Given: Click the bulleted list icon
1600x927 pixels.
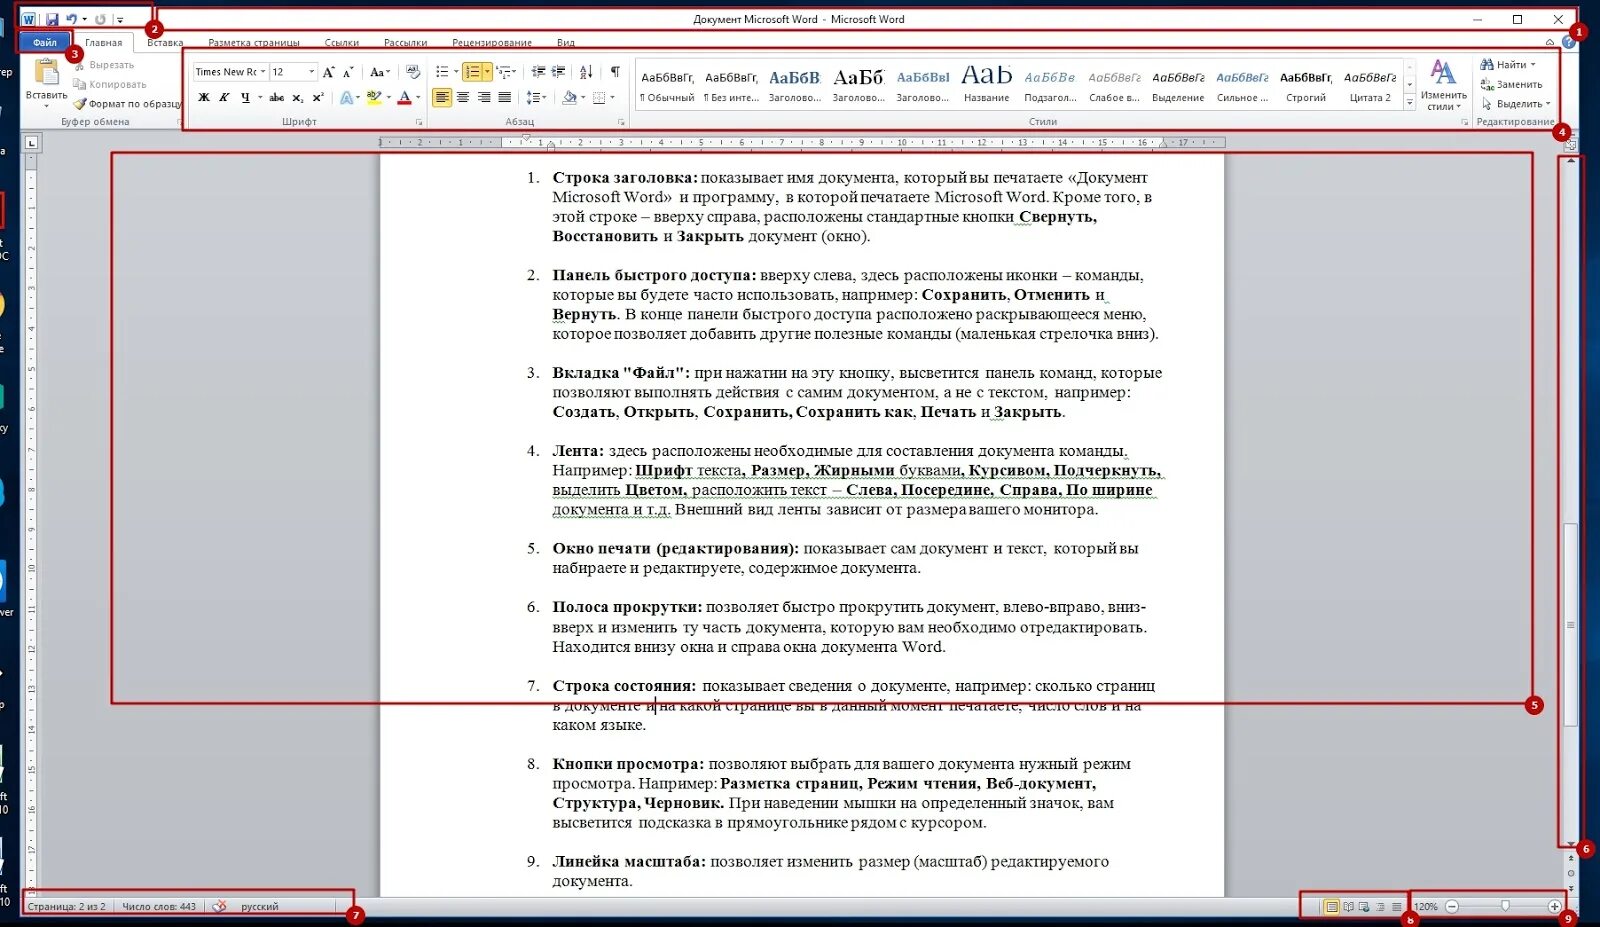Looking at the screenshot, I should tap(442, 72).
